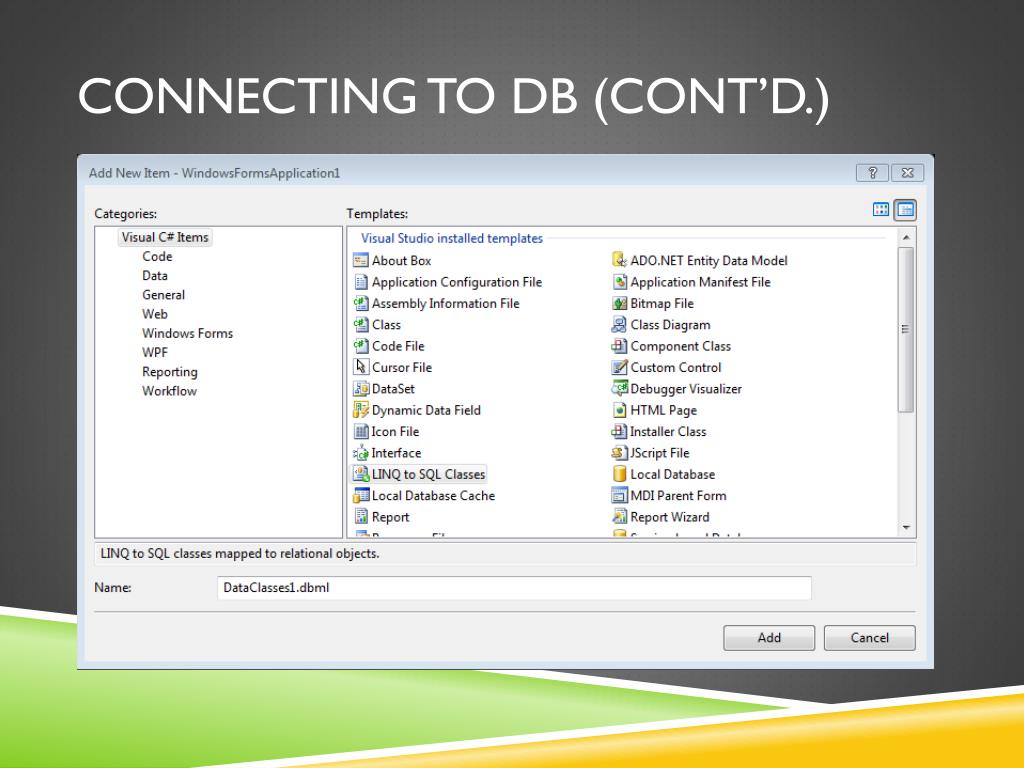The image size is (1024, 768).
Task: Select the Local Database Cache icon
Action: (x=360, y=496)
